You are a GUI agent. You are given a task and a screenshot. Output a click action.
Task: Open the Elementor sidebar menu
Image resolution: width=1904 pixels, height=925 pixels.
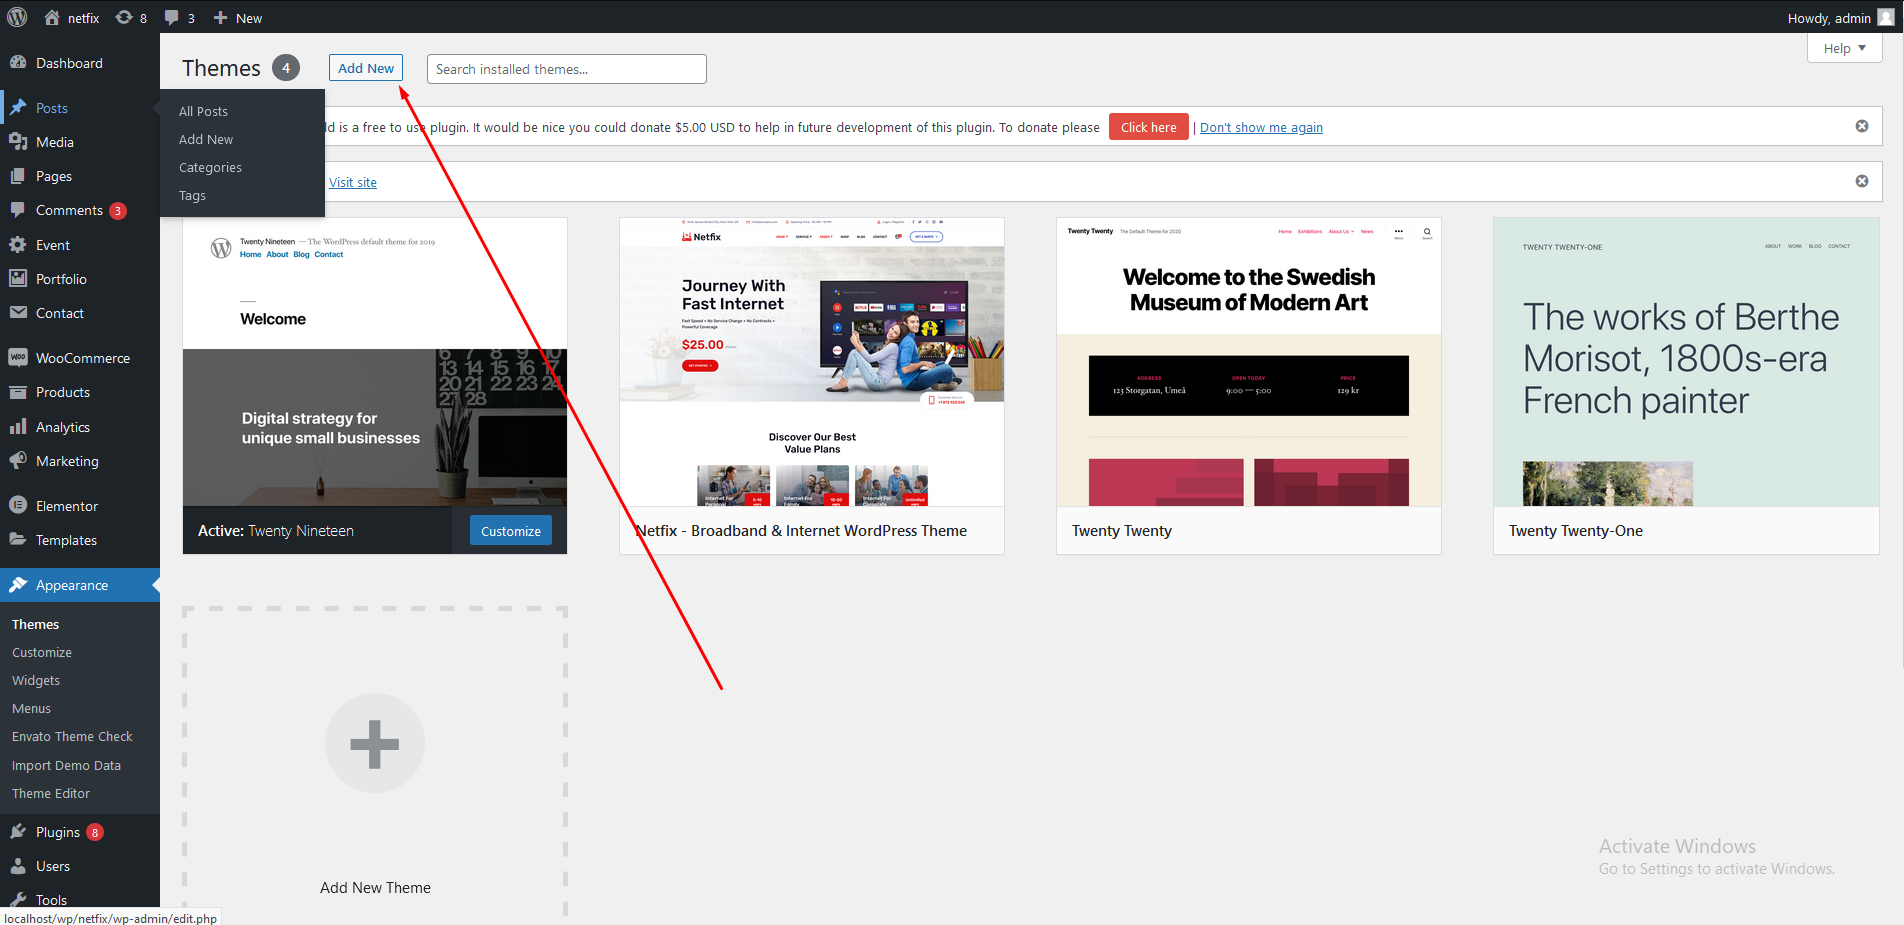pos(66,506)
